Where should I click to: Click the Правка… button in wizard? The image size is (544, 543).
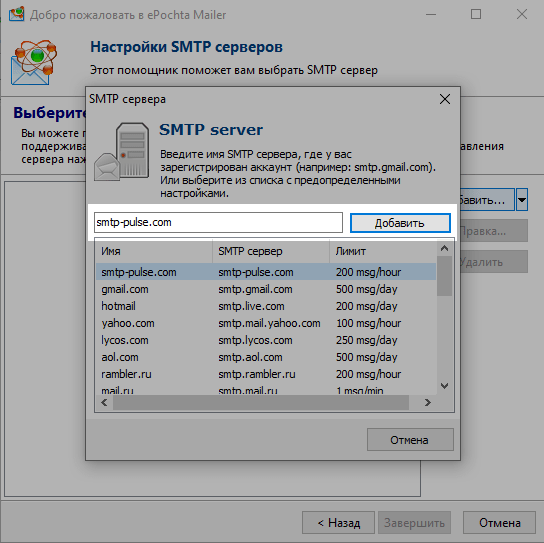[494, 230]
